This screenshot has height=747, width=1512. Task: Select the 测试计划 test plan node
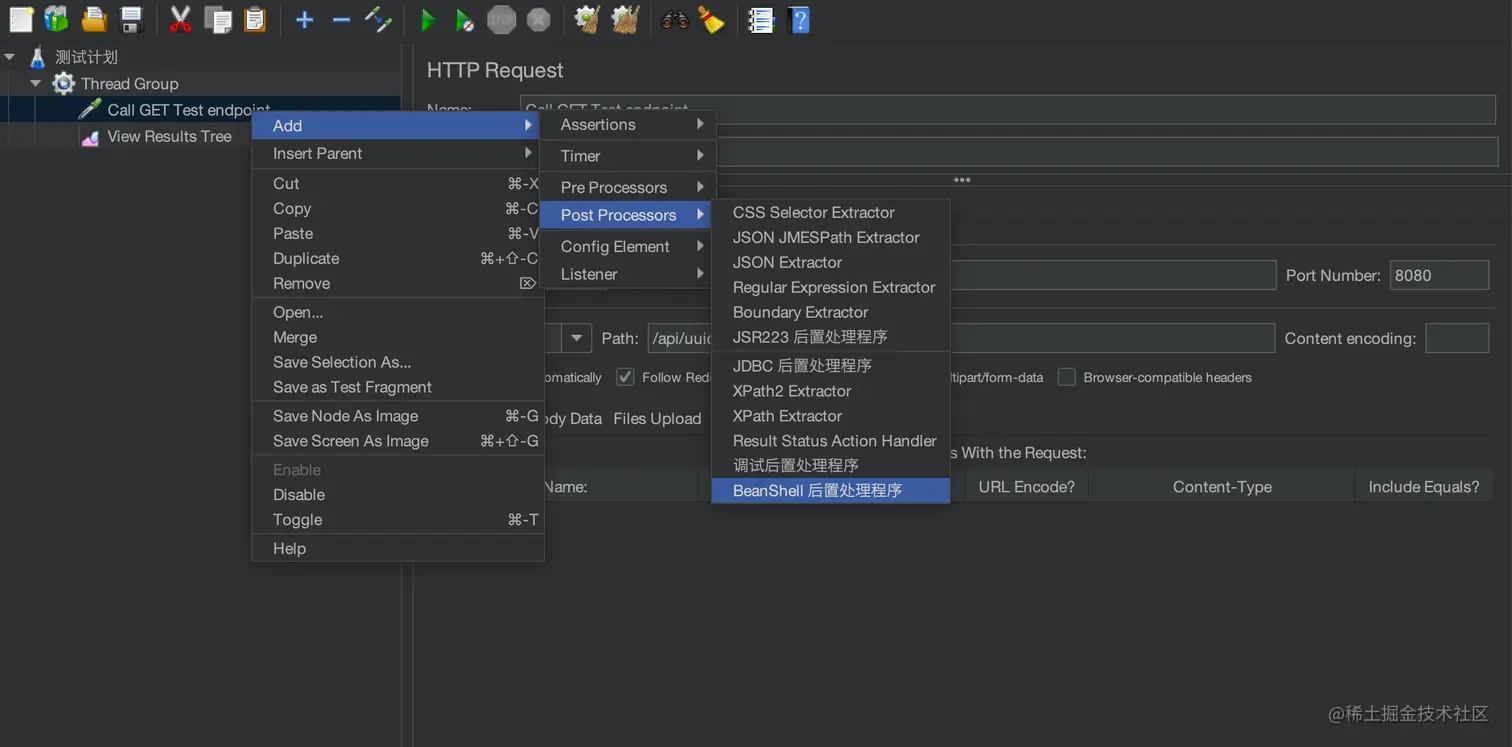(x=86, y=57)
